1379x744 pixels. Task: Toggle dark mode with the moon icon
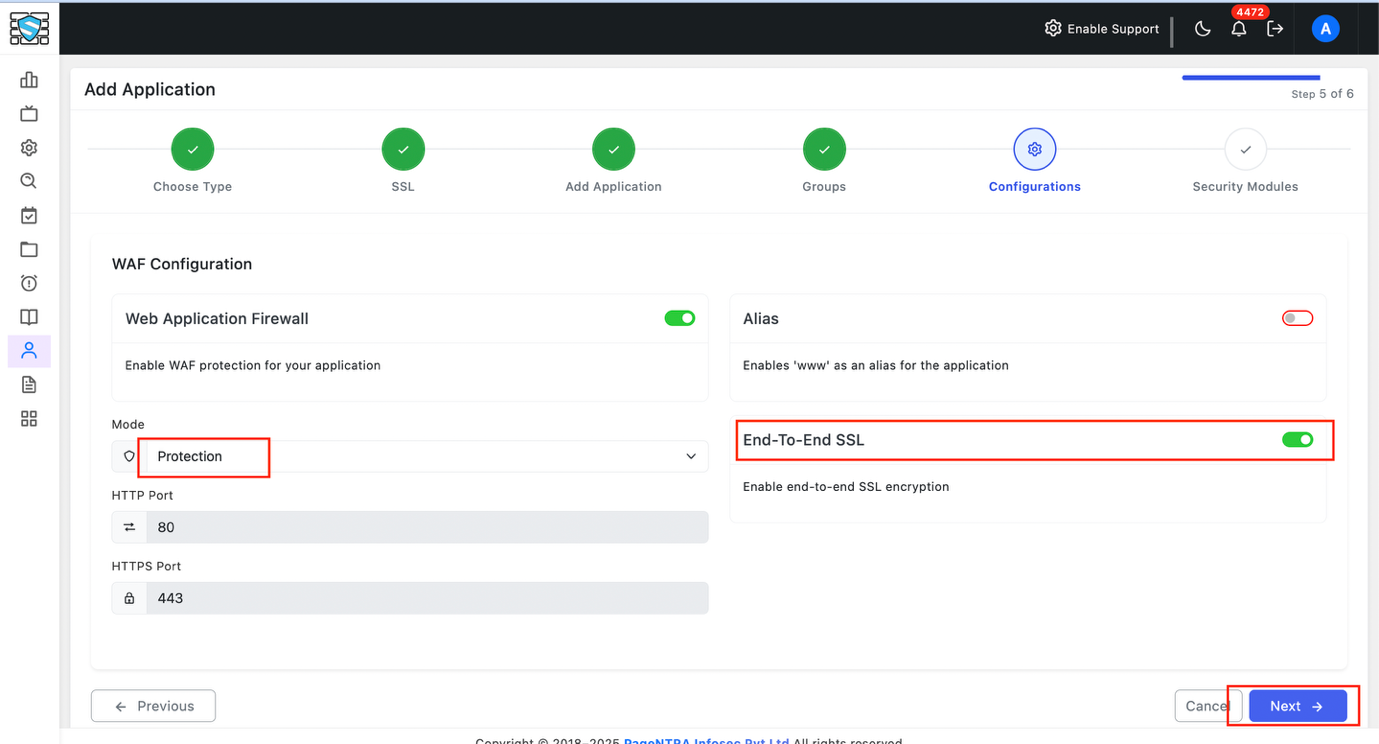tap(1202, 29)
